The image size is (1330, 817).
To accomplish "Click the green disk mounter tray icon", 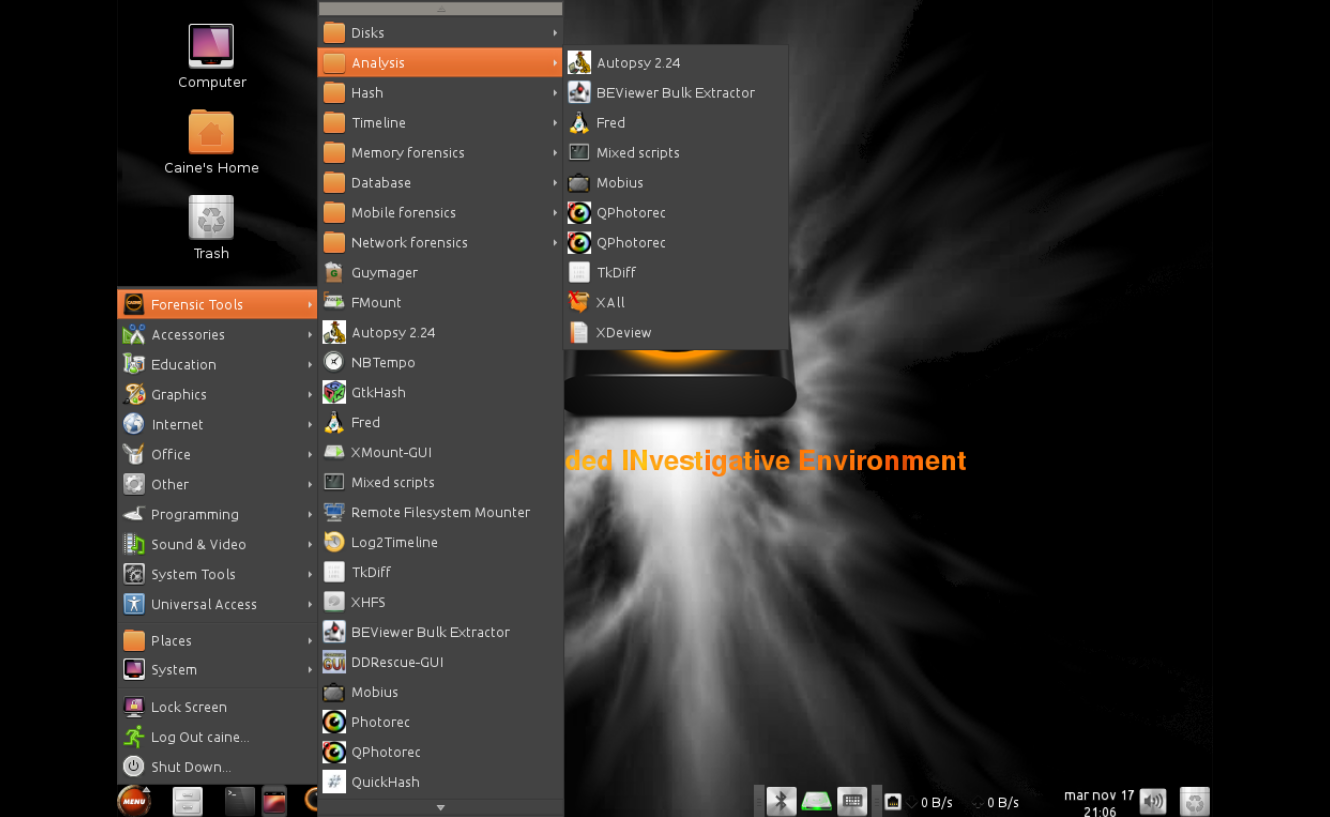I will point(816,801).
